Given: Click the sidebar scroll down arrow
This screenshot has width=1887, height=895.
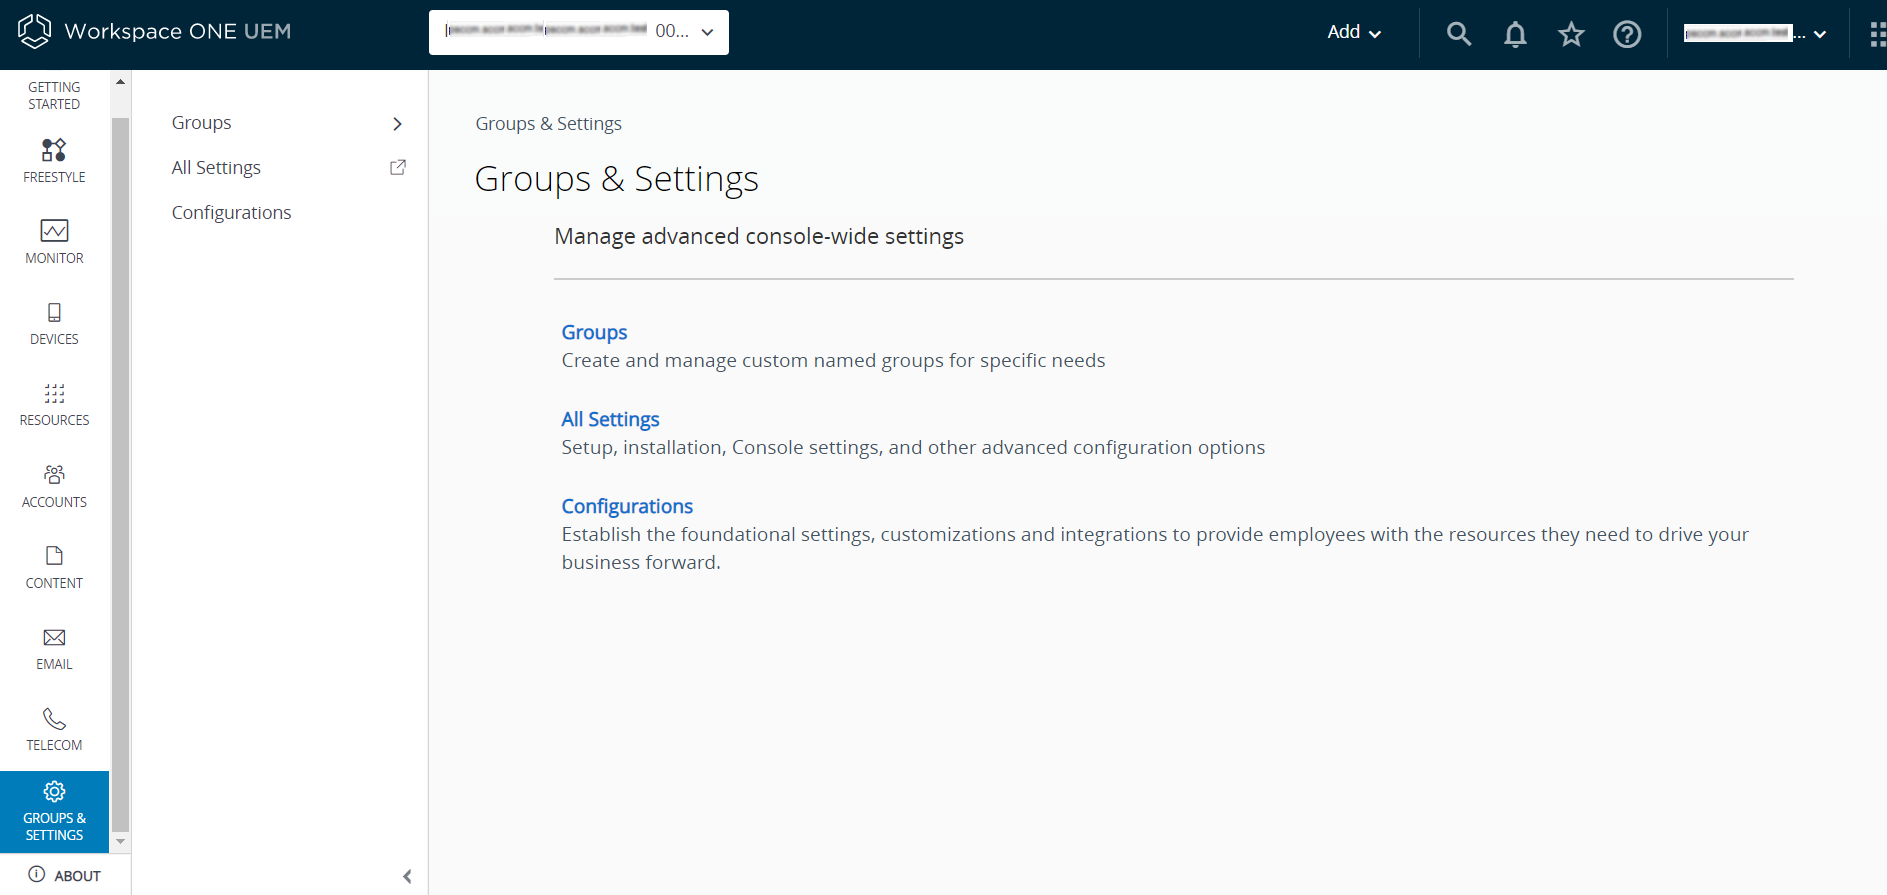Looking at the screenshot, I should (x=120, y=842).
